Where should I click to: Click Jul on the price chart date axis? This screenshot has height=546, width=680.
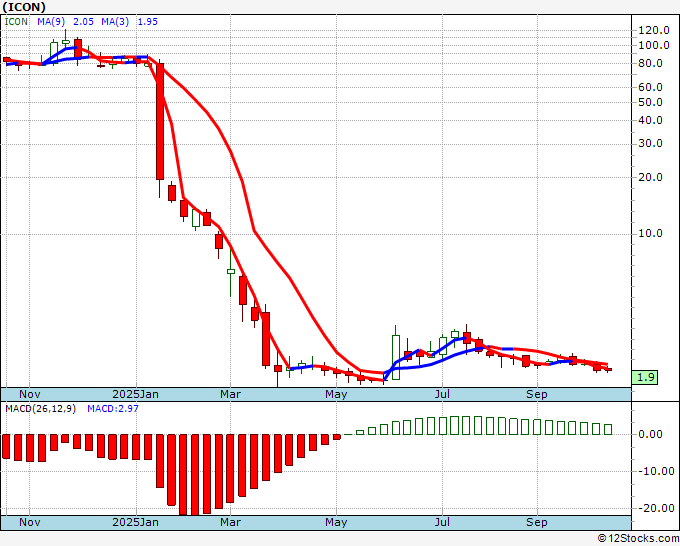point(442,394)
